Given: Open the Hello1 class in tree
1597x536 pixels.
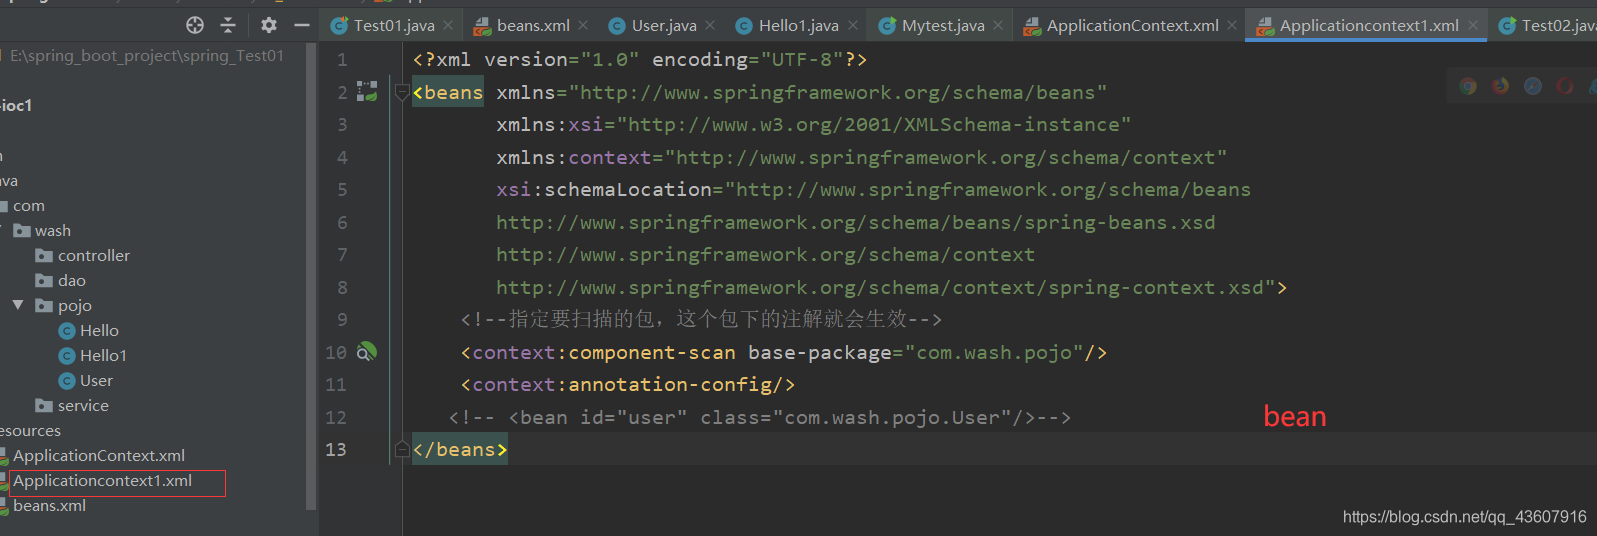Looking at the screenshot, I should (x=103, y=356).
